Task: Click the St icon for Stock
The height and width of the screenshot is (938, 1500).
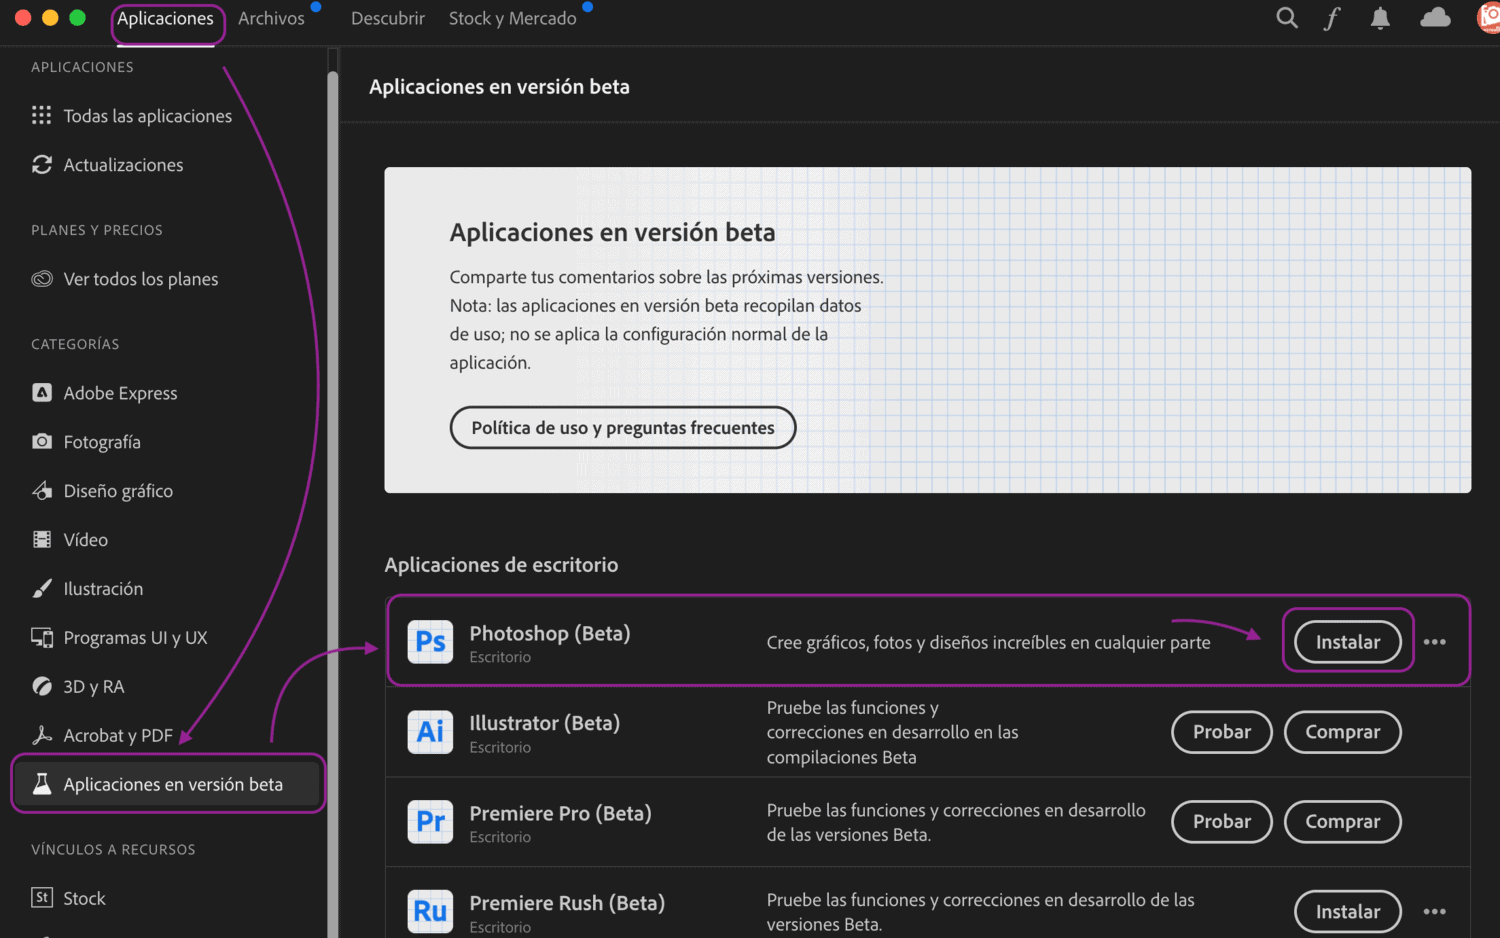Action: click(41, 898)
